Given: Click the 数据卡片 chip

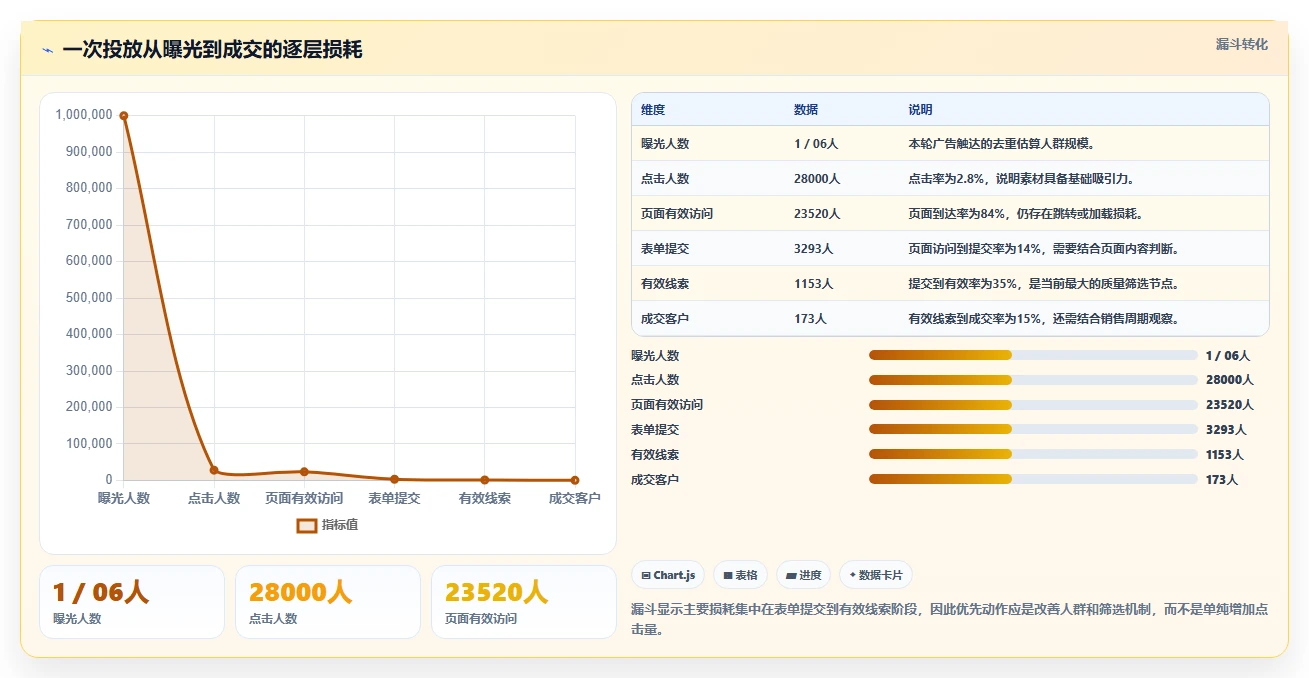Looking at the screenshot, I should 876,575.
